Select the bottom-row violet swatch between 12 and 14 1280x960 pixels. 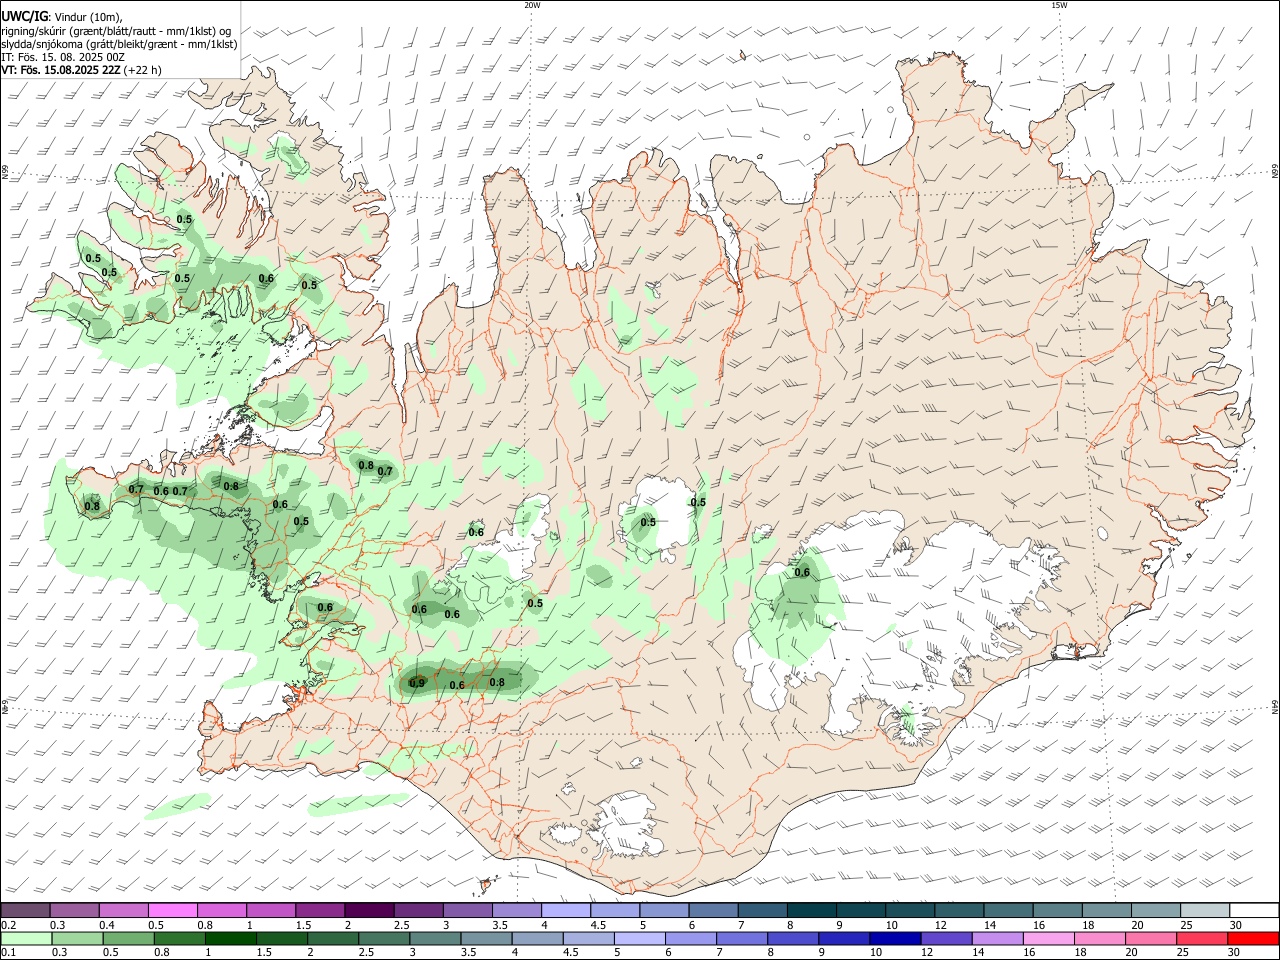tap(946, 939)
